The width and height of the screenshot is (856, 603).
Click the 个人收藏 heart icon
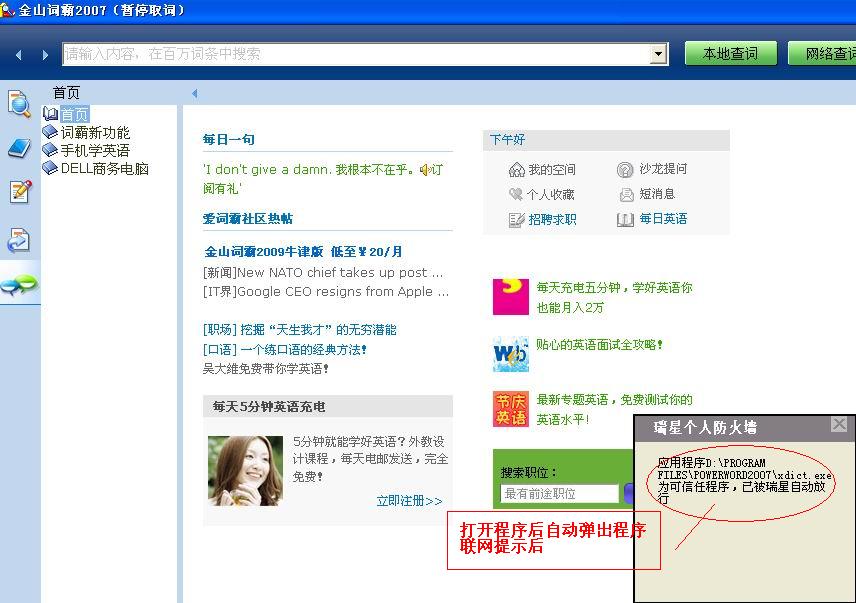click(x=516, y=194)
